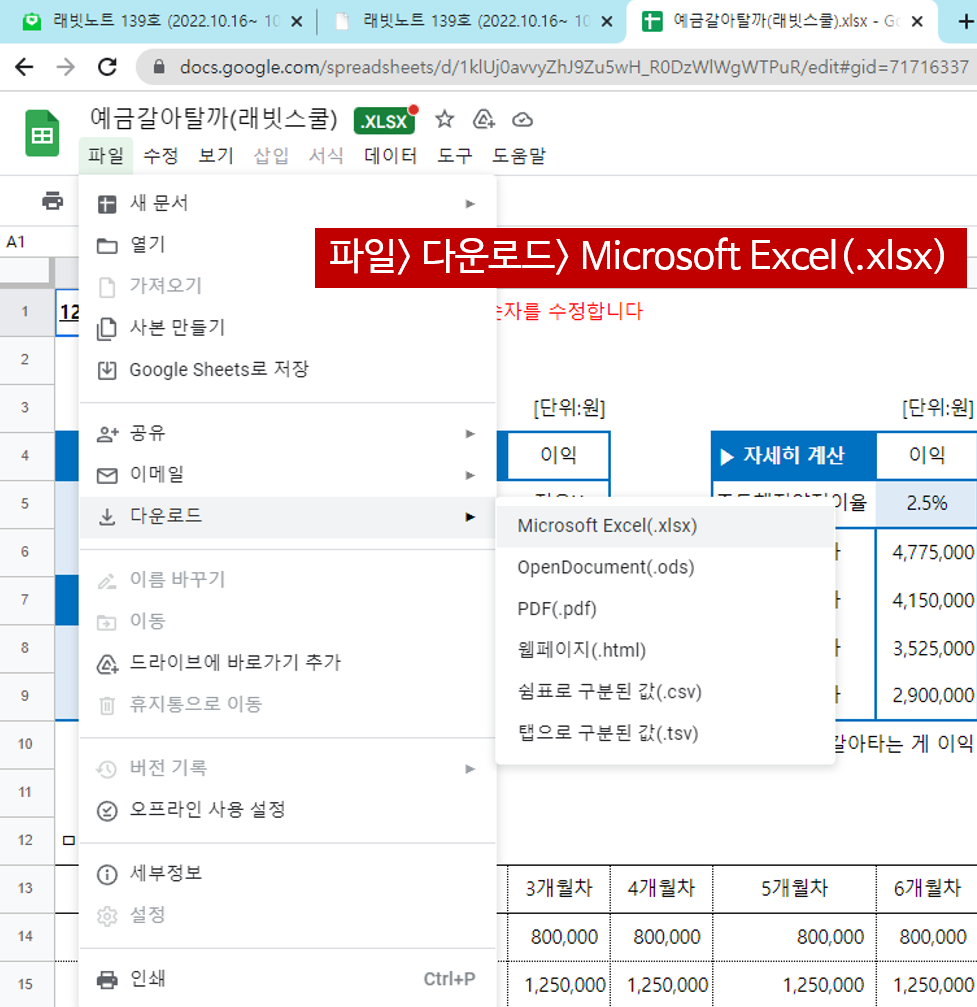
Task: Click the printer icon beside 인쇄
Action: [x=107, y=980]
